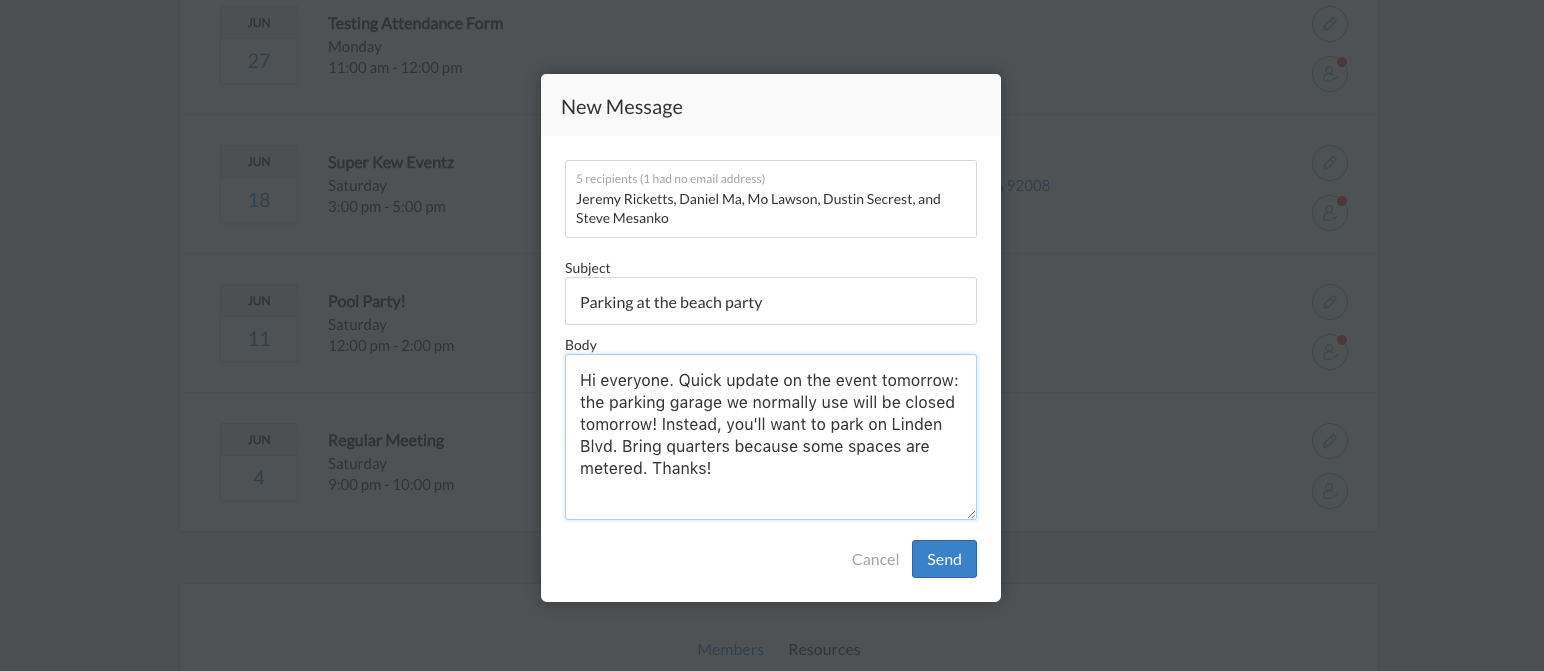Click the edit pencil icon next to Regular Meeting
1544x671 pixels.
click(1329, 440)
